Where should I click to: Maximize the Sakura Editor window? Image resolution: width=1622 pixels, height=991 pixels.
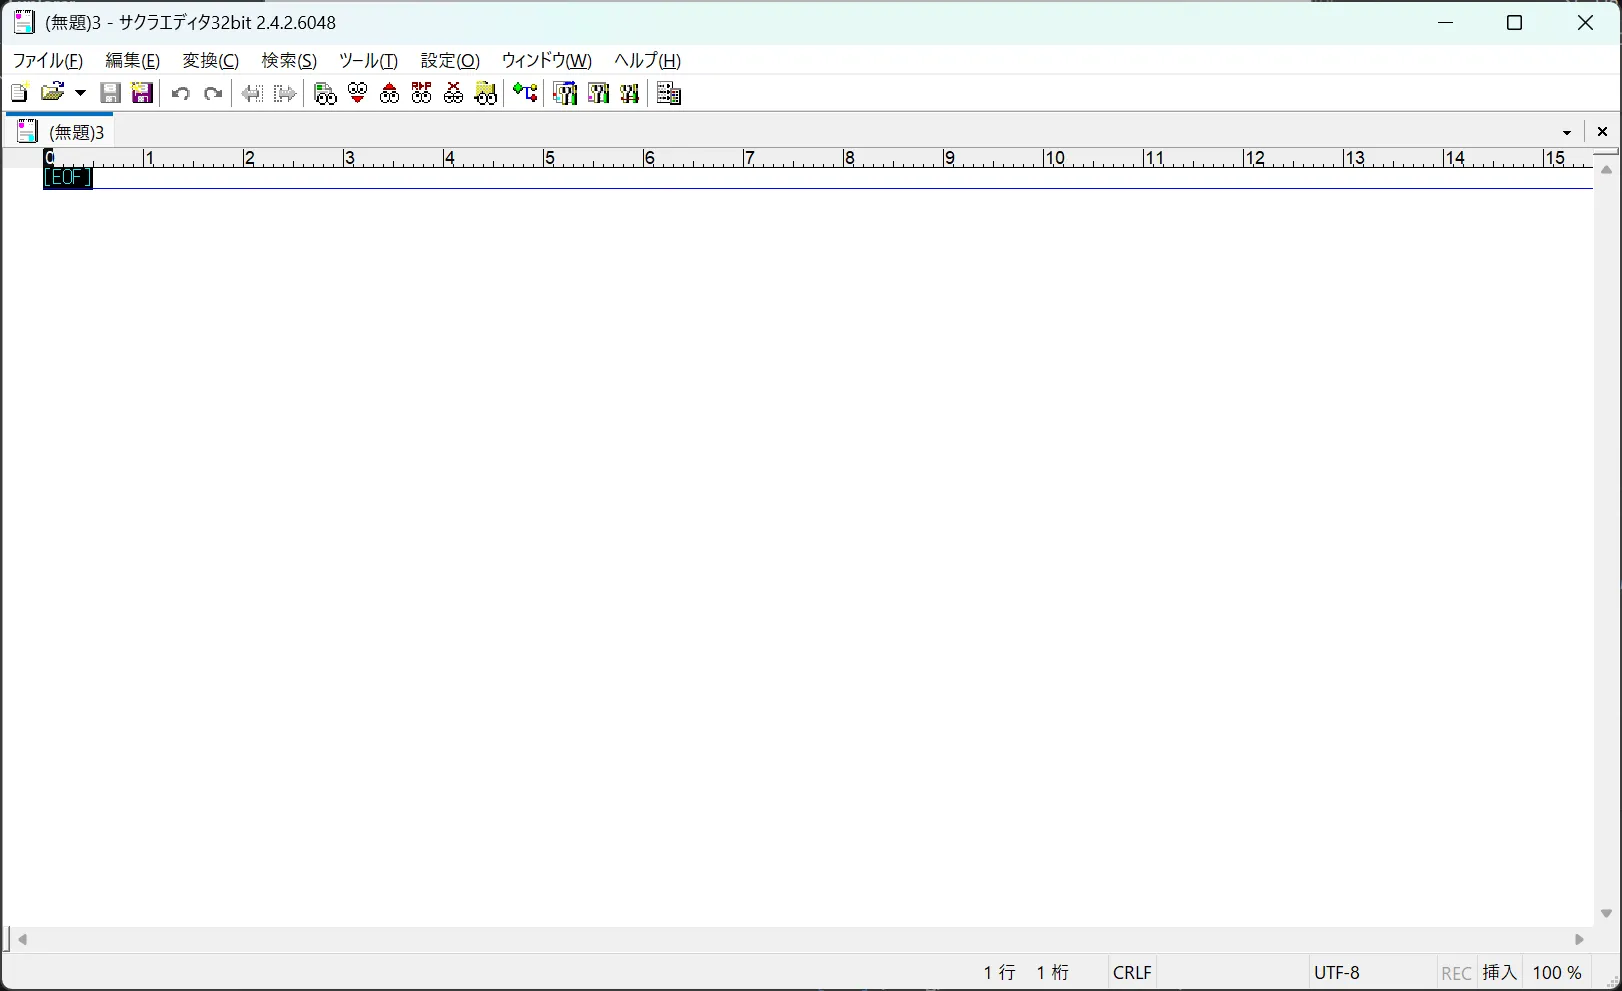click(x=1515, y=22)
